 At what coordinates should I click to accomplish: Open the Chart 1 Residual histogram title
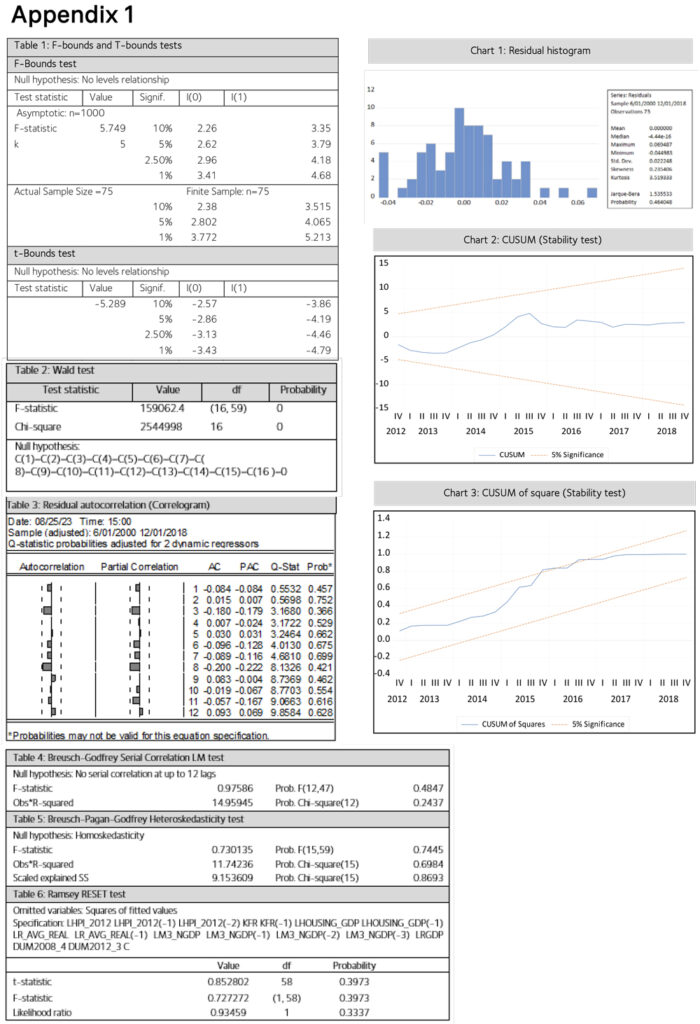click(x=530, y=49)
